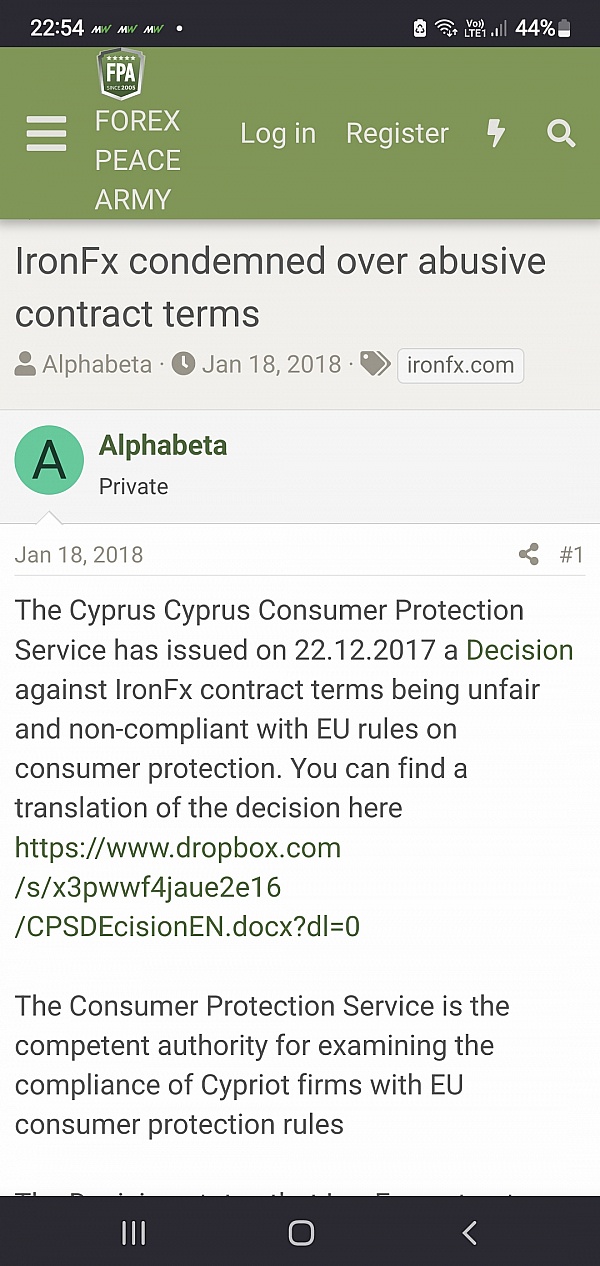Click the Log in menu item
Viewport: 600px width, 1266px height.
click(x=278, y=134)
